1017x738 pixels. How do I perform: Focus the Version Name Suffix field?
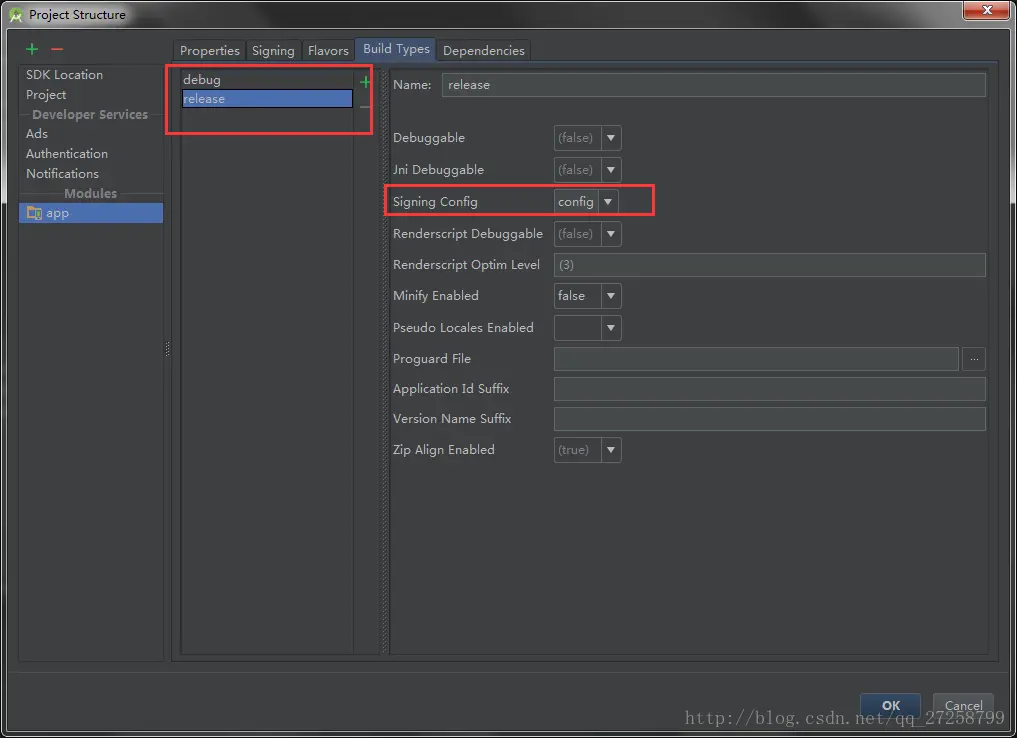coord(769,419)
